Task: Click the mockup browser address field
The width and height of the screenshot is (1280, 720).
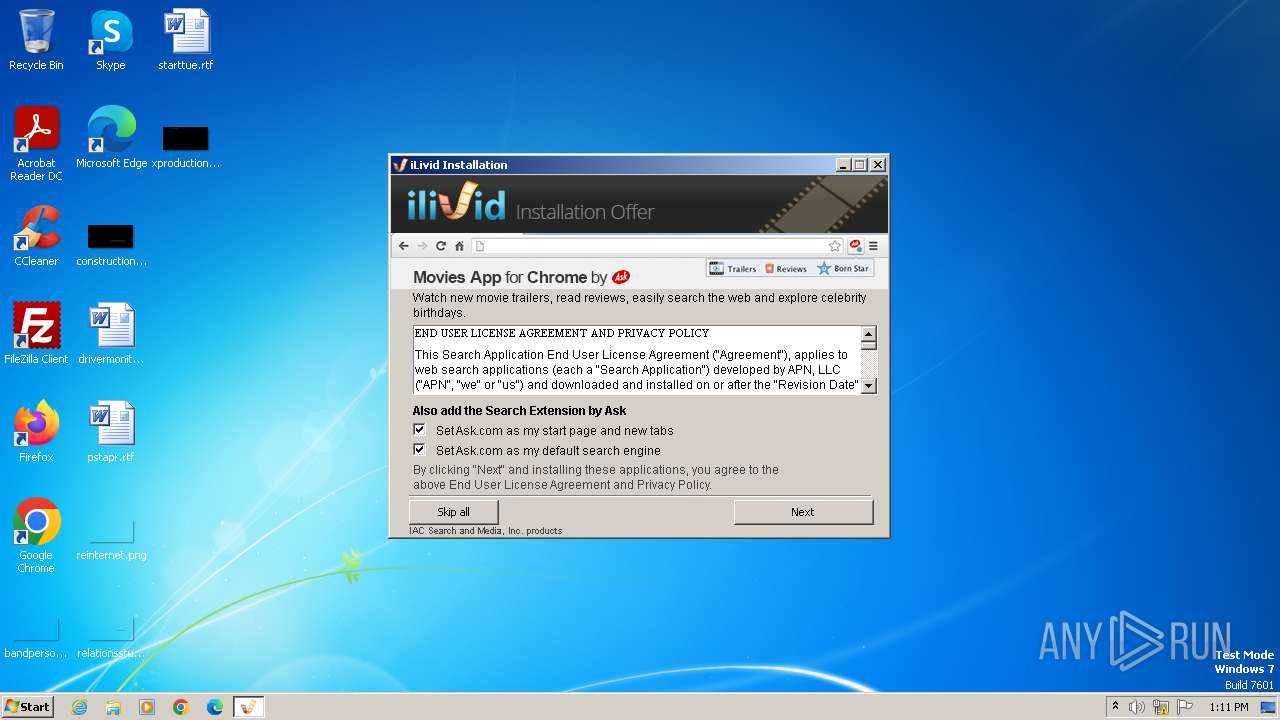Action: pyautogui.click(x=658, y=246)
